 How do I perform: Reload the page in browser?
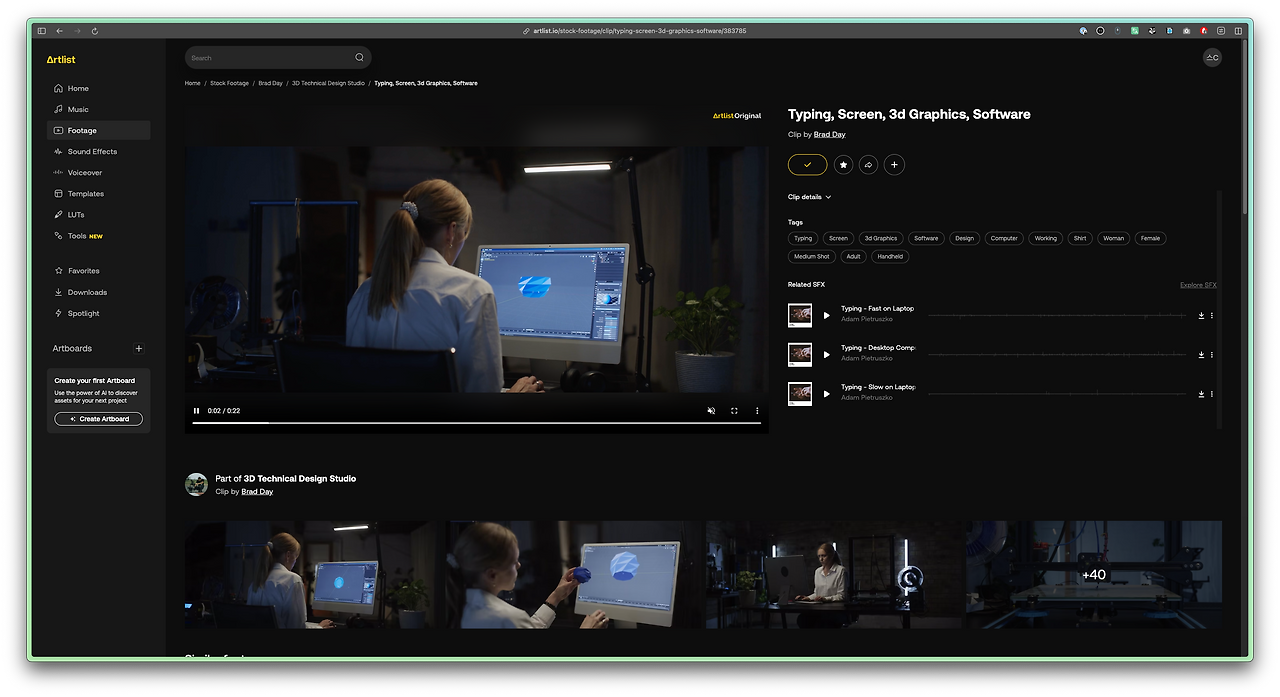coord(95,31)
